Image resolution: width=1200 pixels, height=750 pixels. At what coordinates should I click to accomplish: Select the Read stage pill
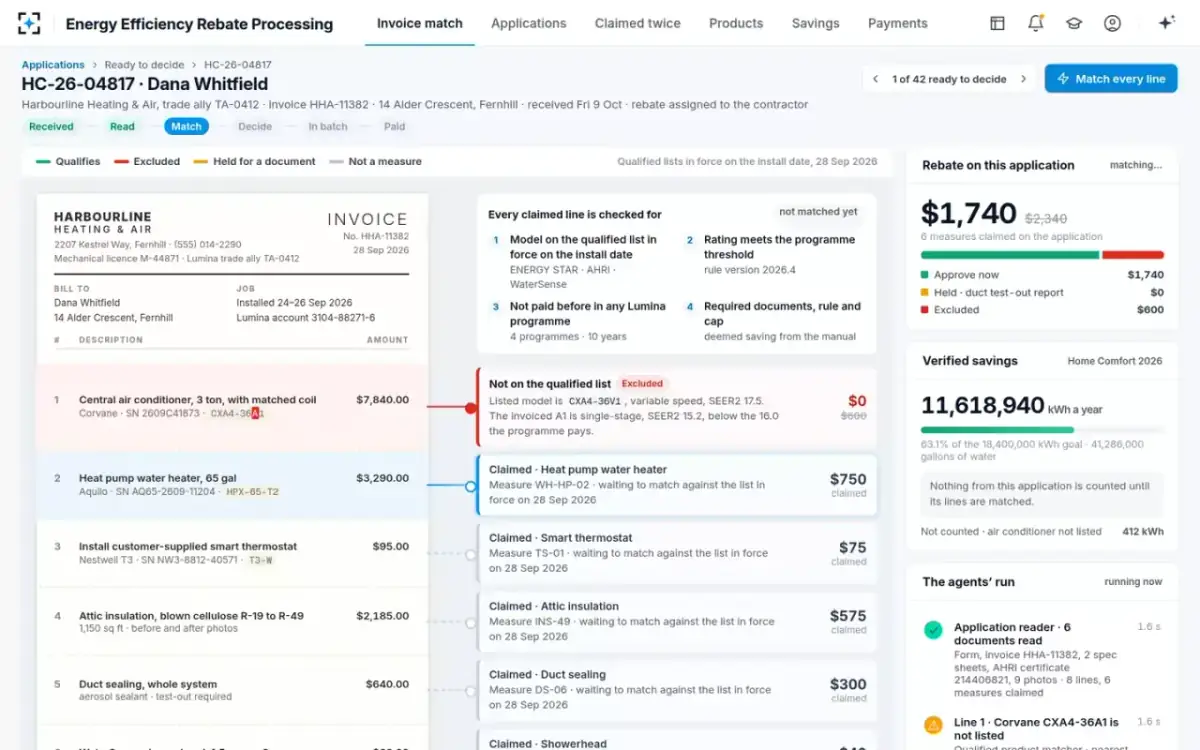tap(122, 127)
